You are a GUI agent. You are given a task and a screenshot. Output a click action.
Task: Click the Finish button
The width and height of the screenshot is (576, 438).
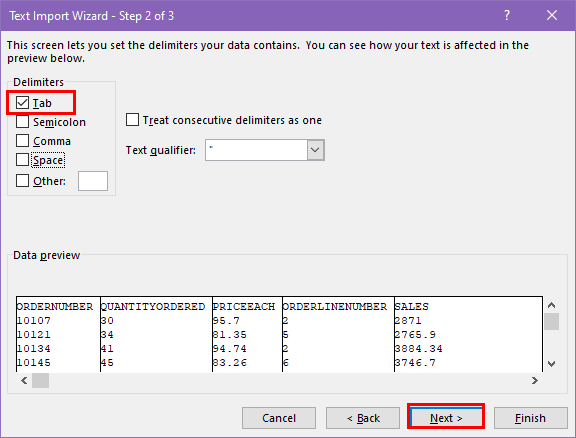[x=530, y=418]
